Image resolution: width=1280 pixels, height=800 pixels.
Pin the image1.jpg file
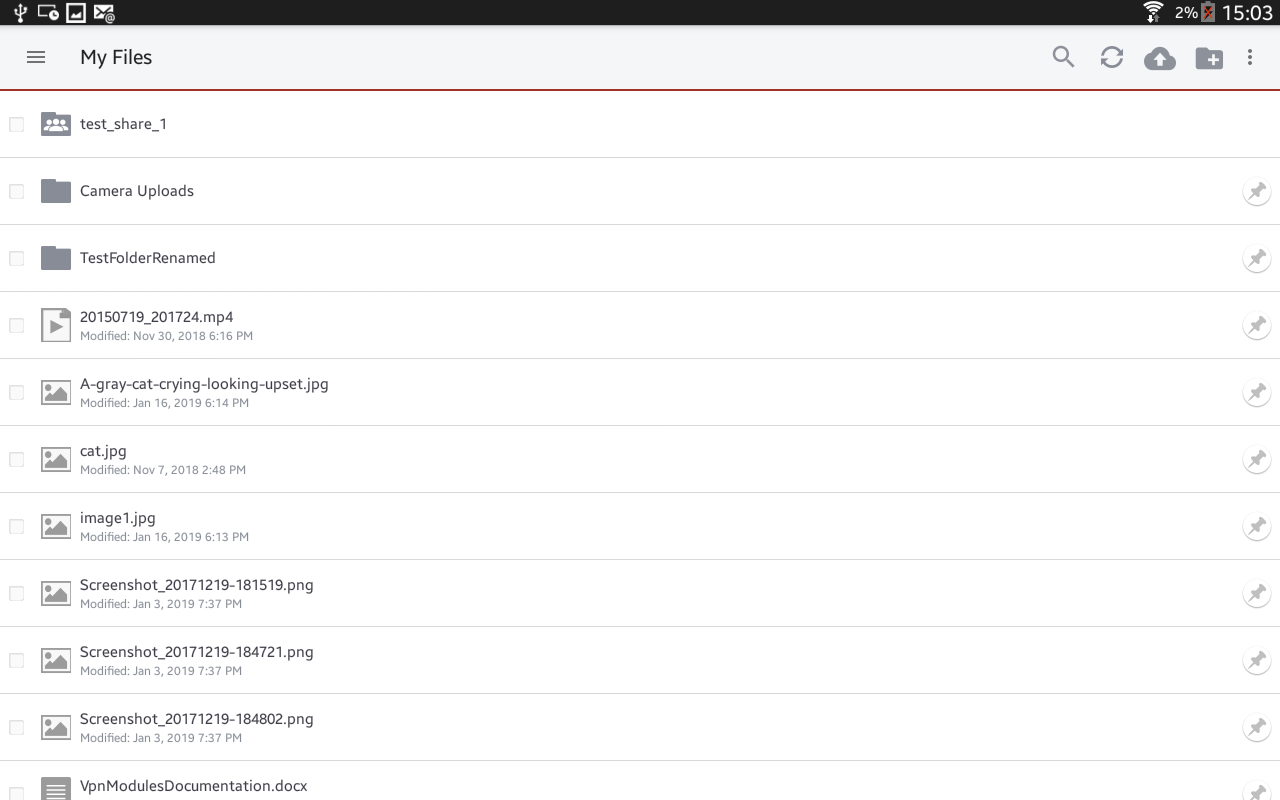[x=1257, y=526]
